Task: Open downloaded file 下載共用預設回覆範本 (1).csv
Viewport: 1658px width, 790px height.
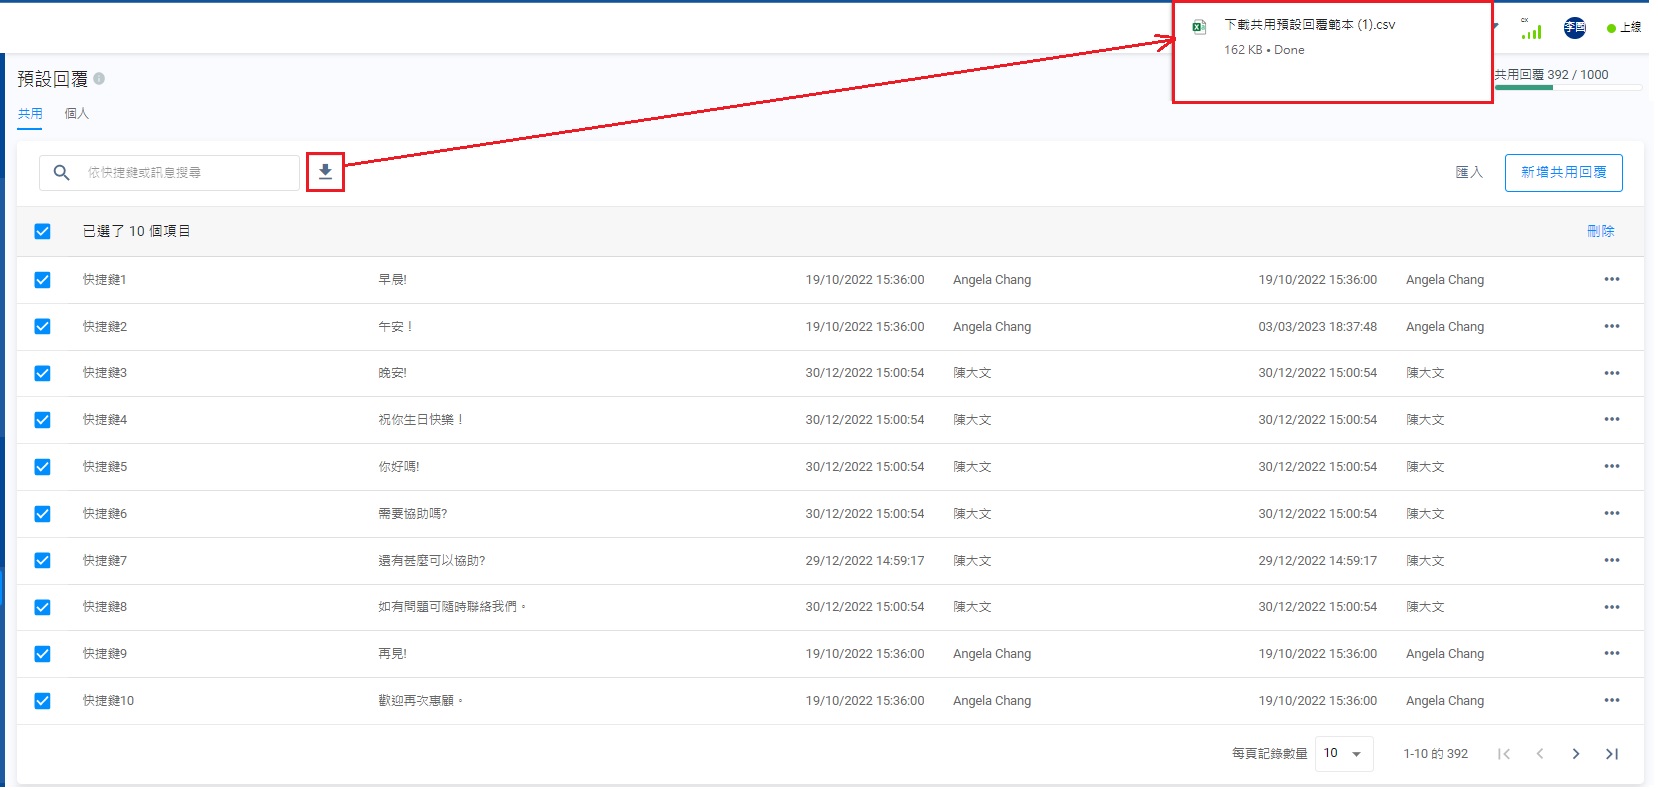Action: [1310, 25]
